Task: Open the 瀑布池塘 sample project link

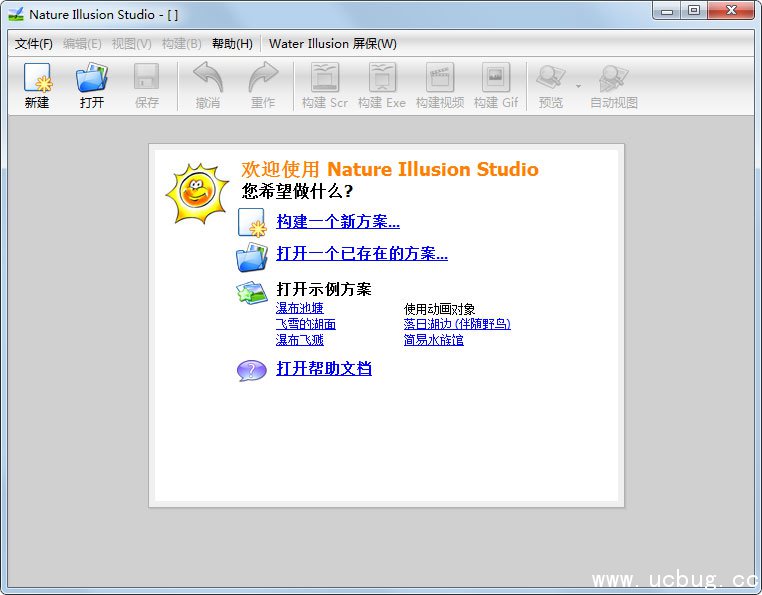Action: pos(300,308)
